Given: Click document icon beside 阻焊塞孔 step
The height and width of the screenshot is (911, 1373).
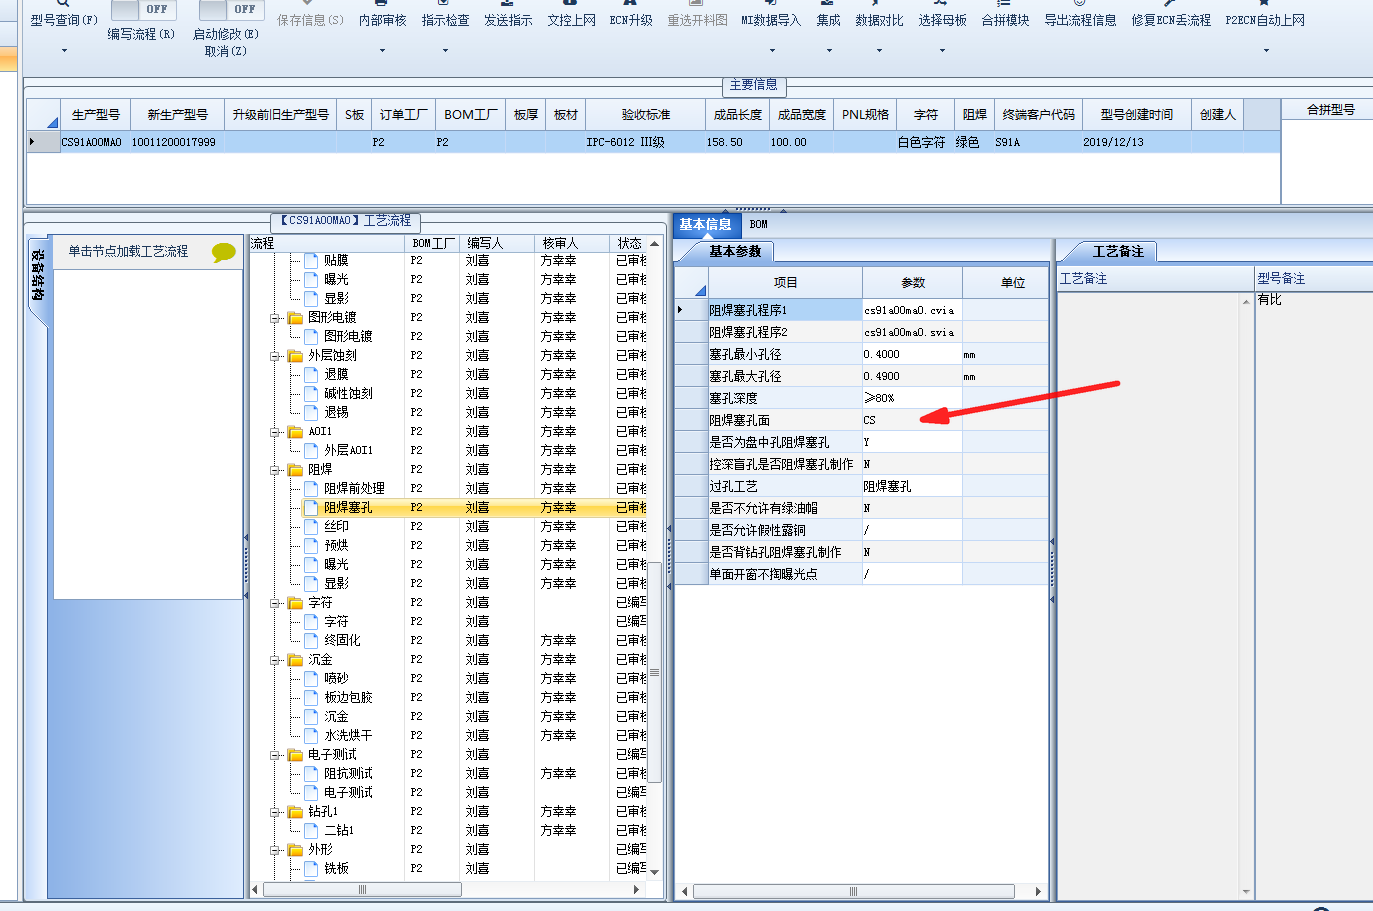Looking at the screenshot, I should [311, 507].
